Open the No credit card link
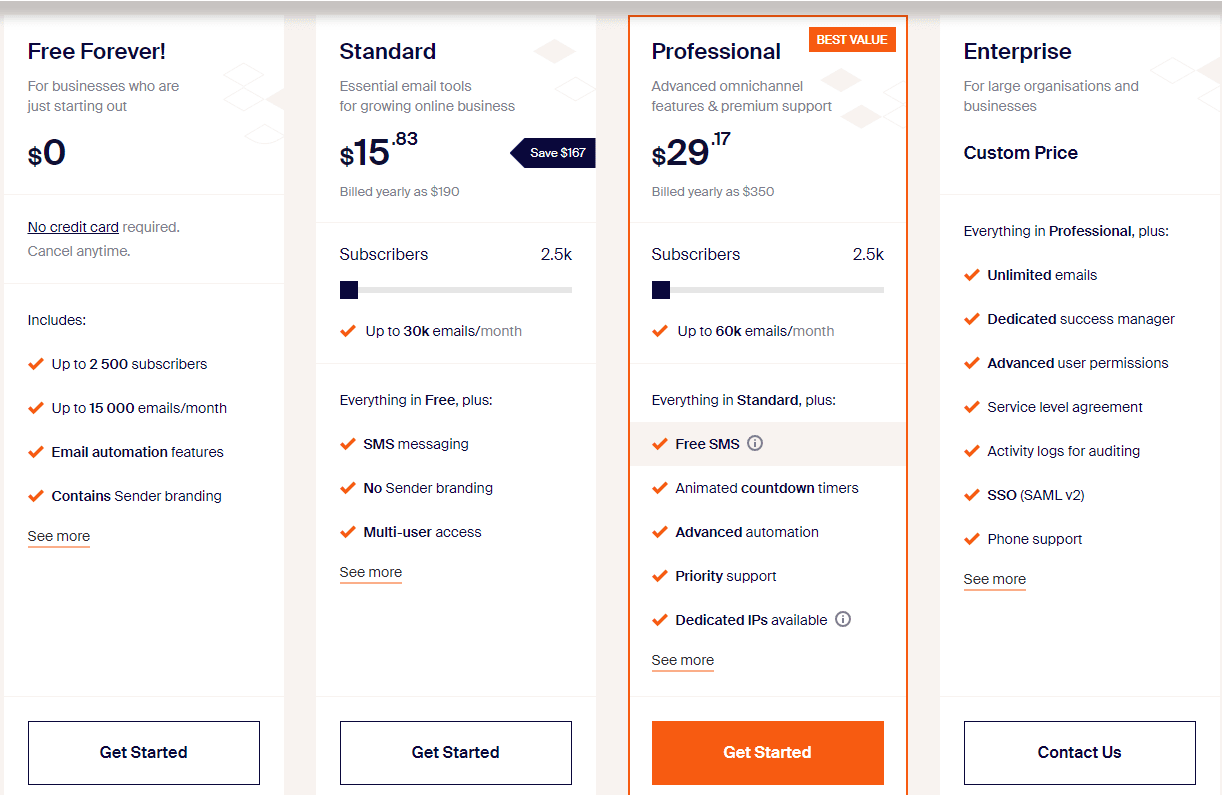The height and width of the screenshot is (795, 1222). coord(73,227)
